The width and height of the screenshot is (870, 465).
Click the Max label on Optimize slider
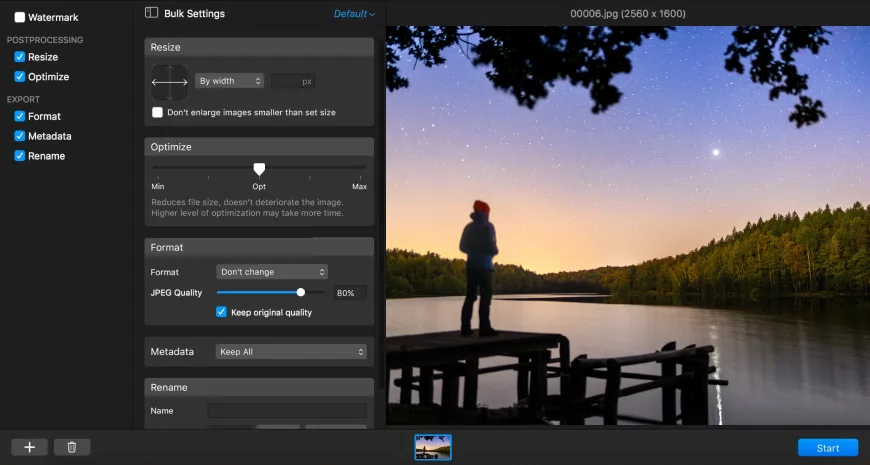(x=360, y=186)
